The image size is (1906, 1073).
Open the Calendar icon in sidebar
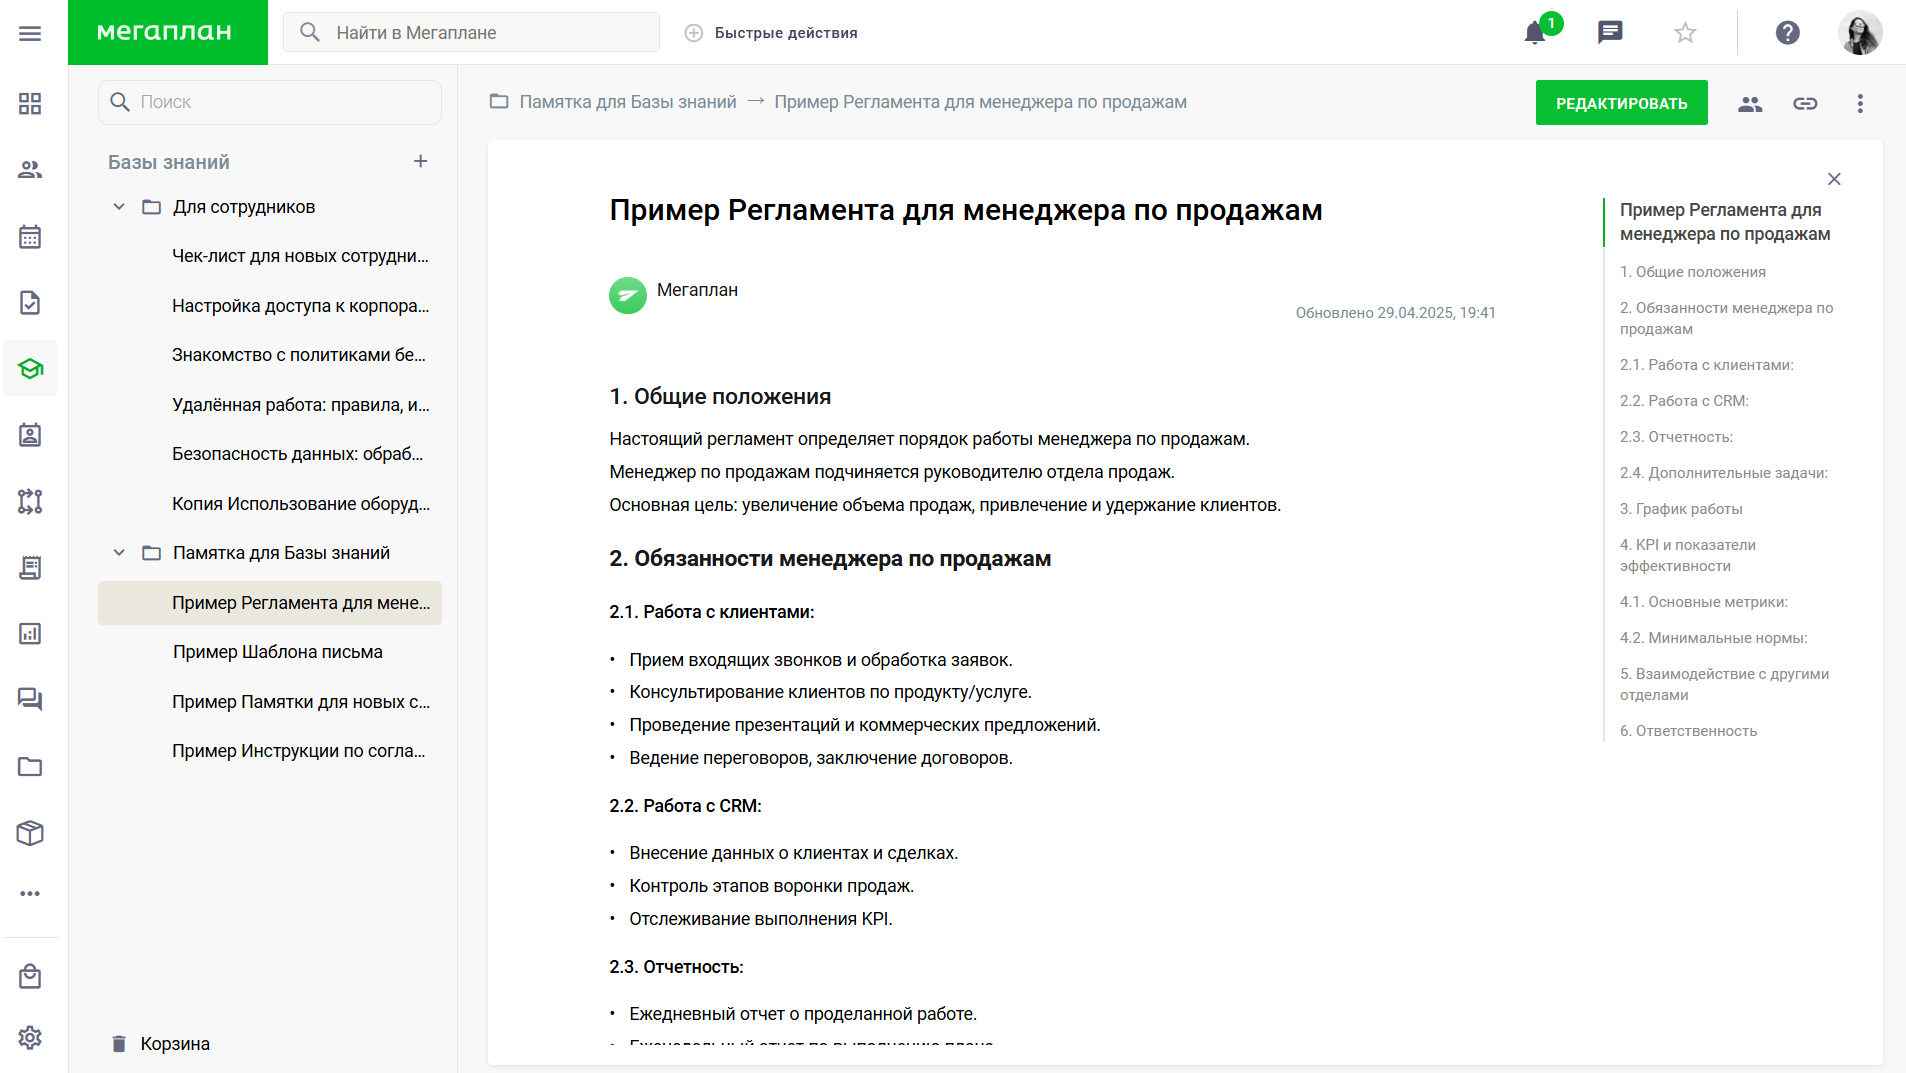click(30, 237)
